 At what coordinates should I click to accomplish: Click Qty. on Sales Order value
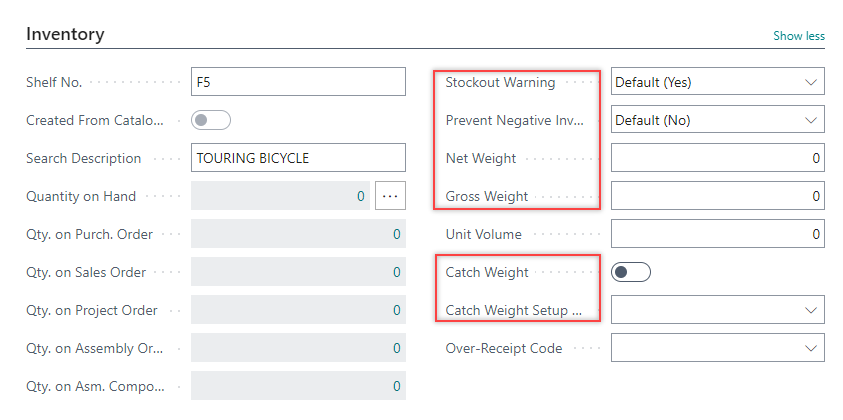[x=396, y=272]
